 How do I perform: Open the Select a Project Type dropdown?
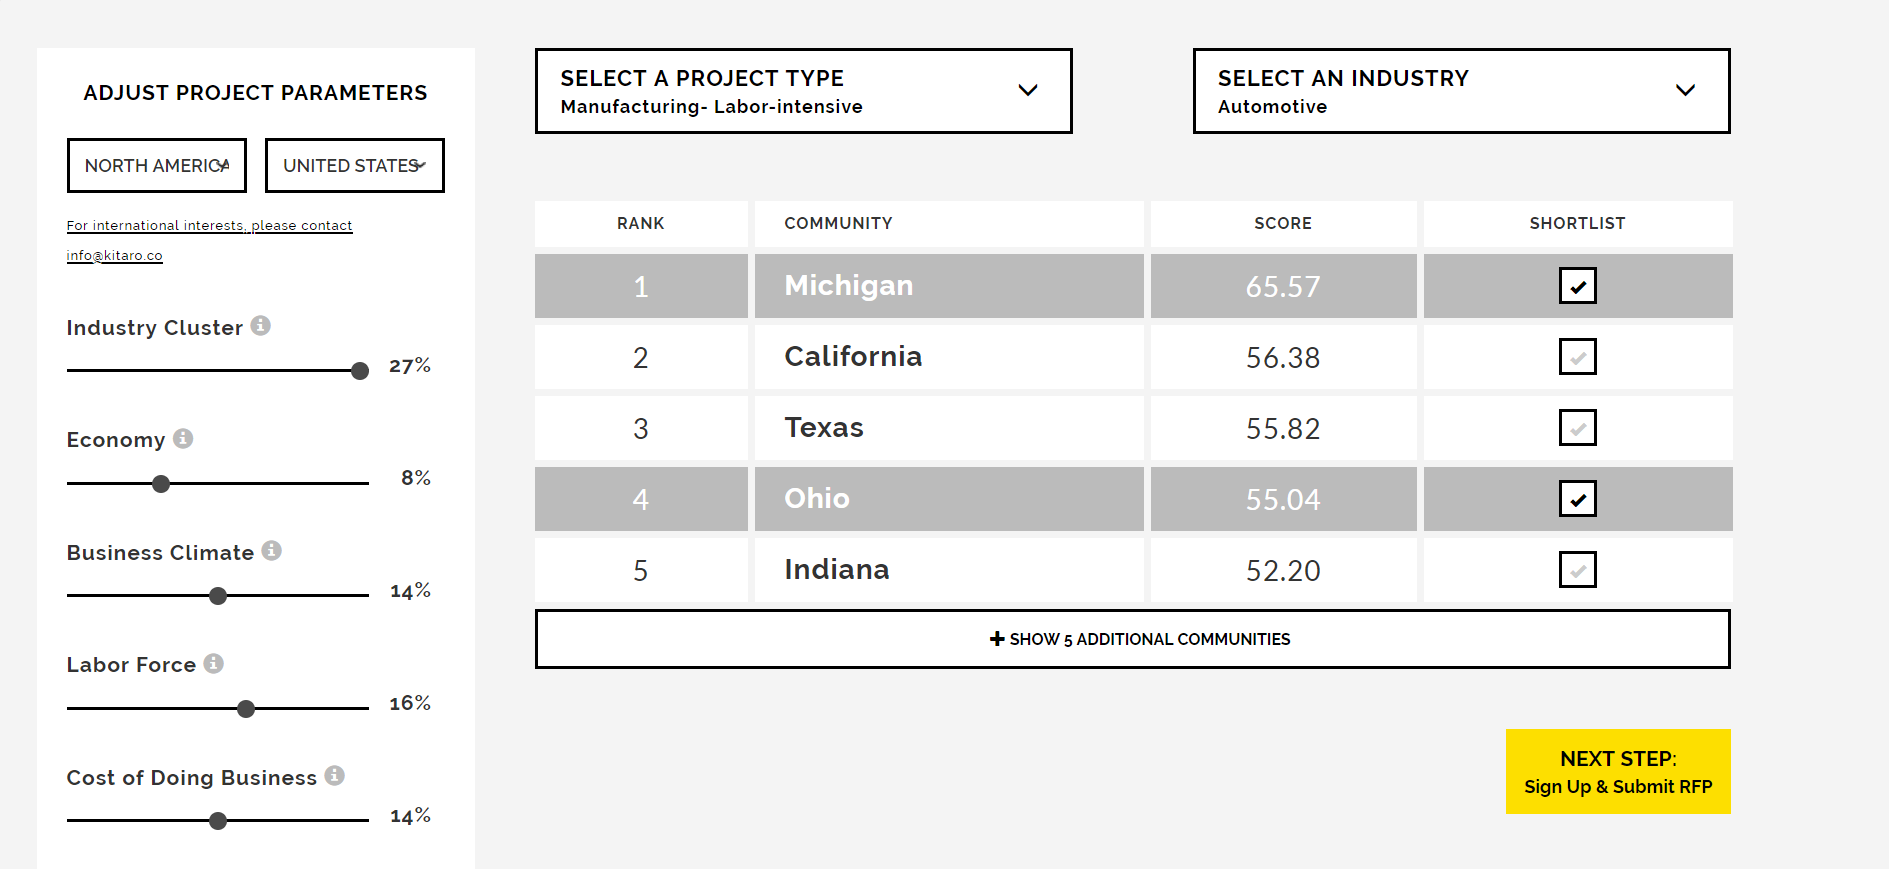pos(803,91)
